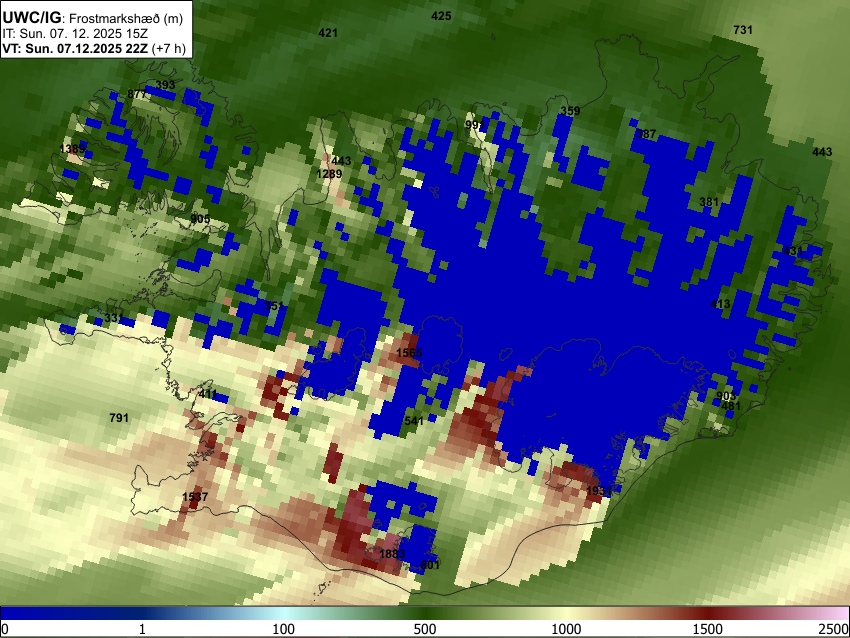Click the 381 value label
The height and width of the screenshot is (638, 850).
coord(709,202)
